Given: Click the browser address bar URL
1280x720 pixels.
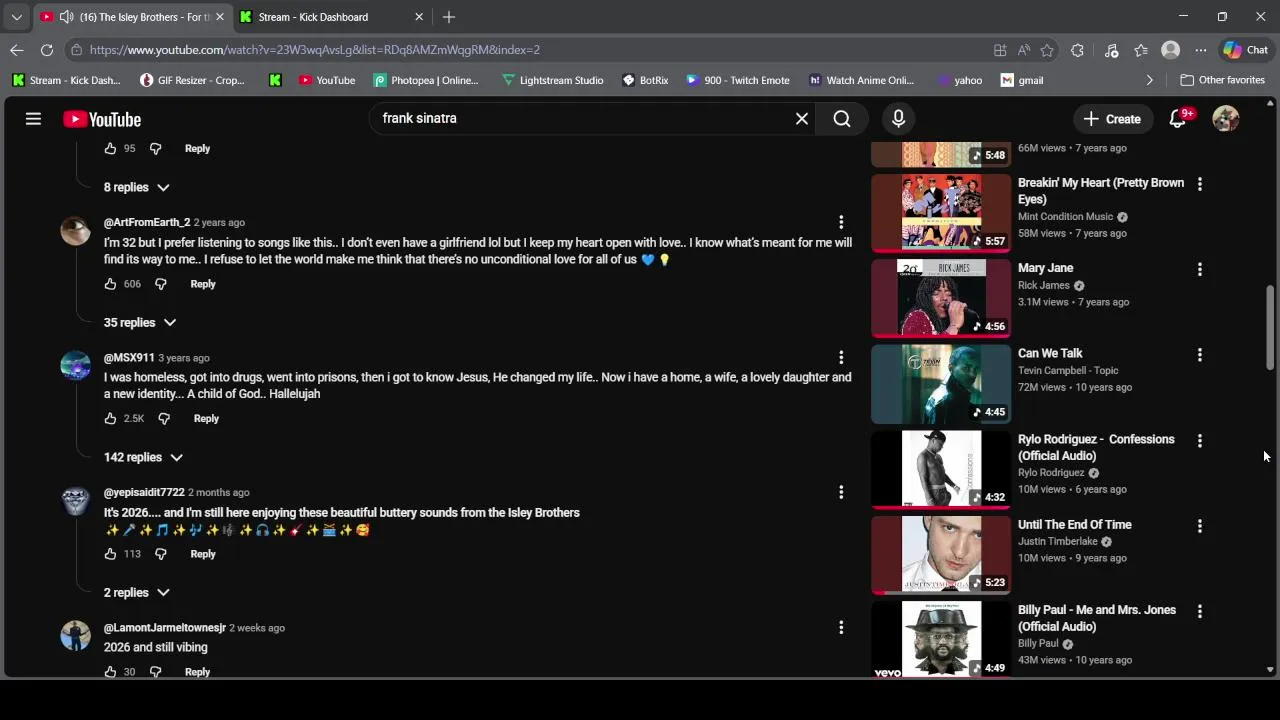Looking at the screenshot, I should coord(314,50).
